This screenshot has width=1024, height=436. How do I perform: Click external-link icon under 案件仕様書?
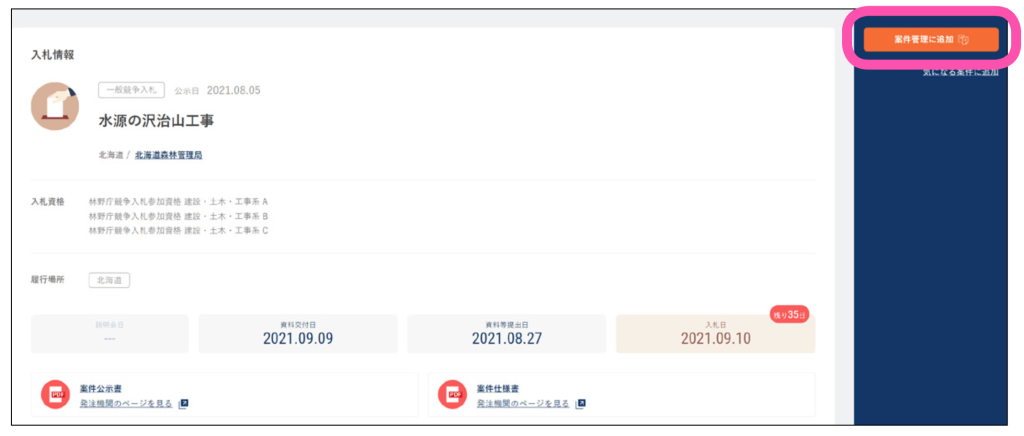pyautogui.click(x=581, y=403)
